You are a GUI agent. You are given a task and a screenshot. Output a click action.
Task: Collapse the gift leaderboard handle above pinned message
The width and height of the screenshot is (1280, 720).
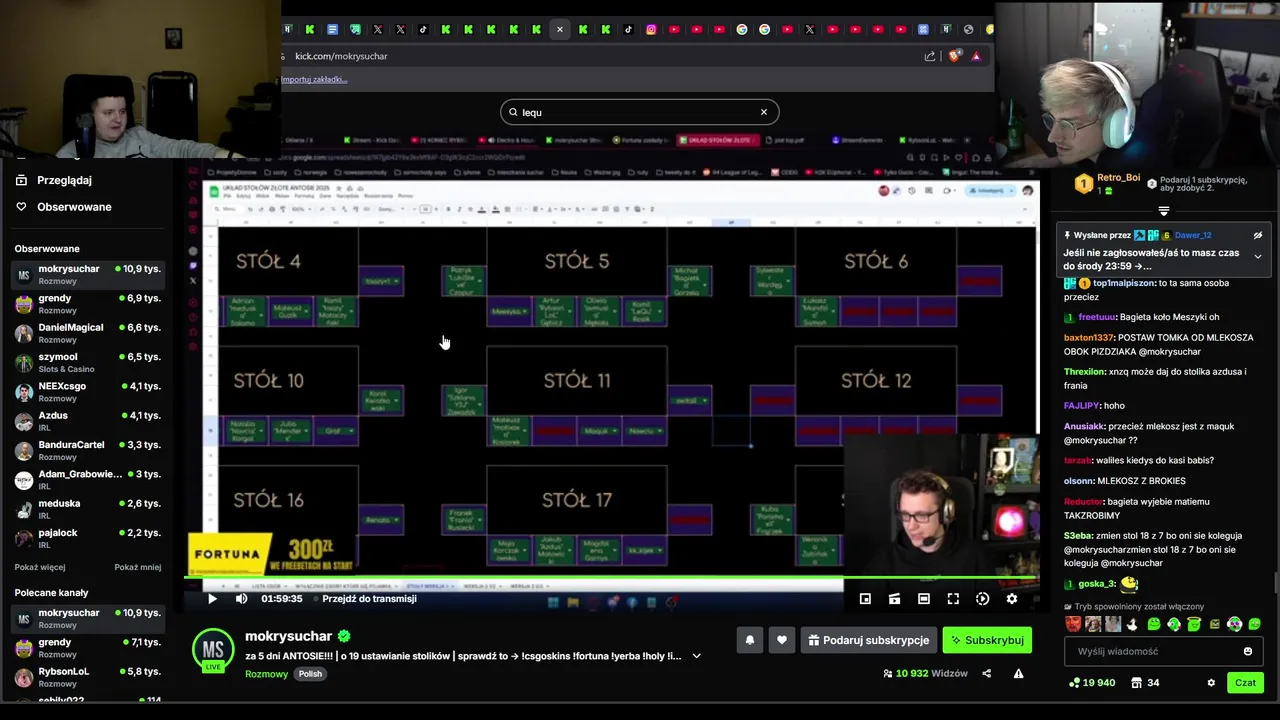point(1163,211)
